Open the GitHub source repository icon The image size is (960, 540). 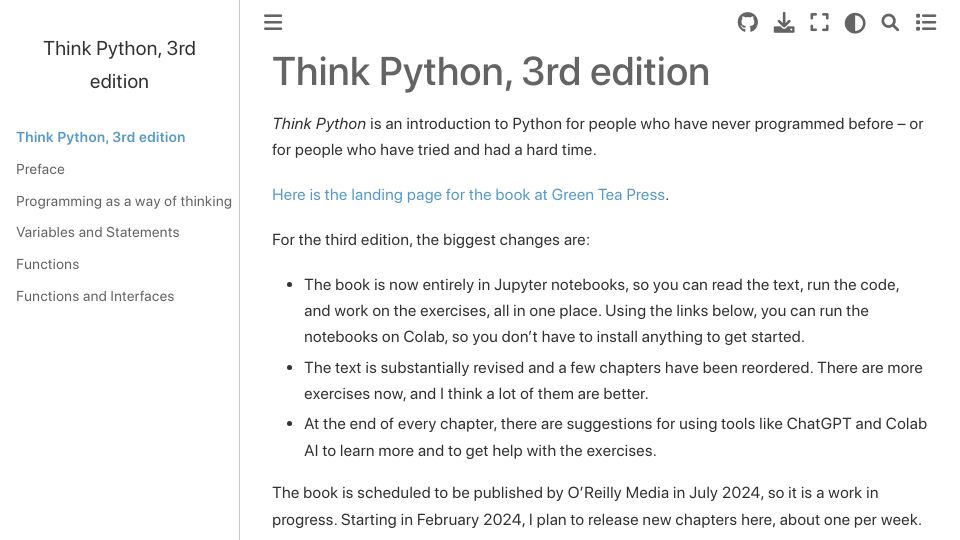tap(748, 23)
